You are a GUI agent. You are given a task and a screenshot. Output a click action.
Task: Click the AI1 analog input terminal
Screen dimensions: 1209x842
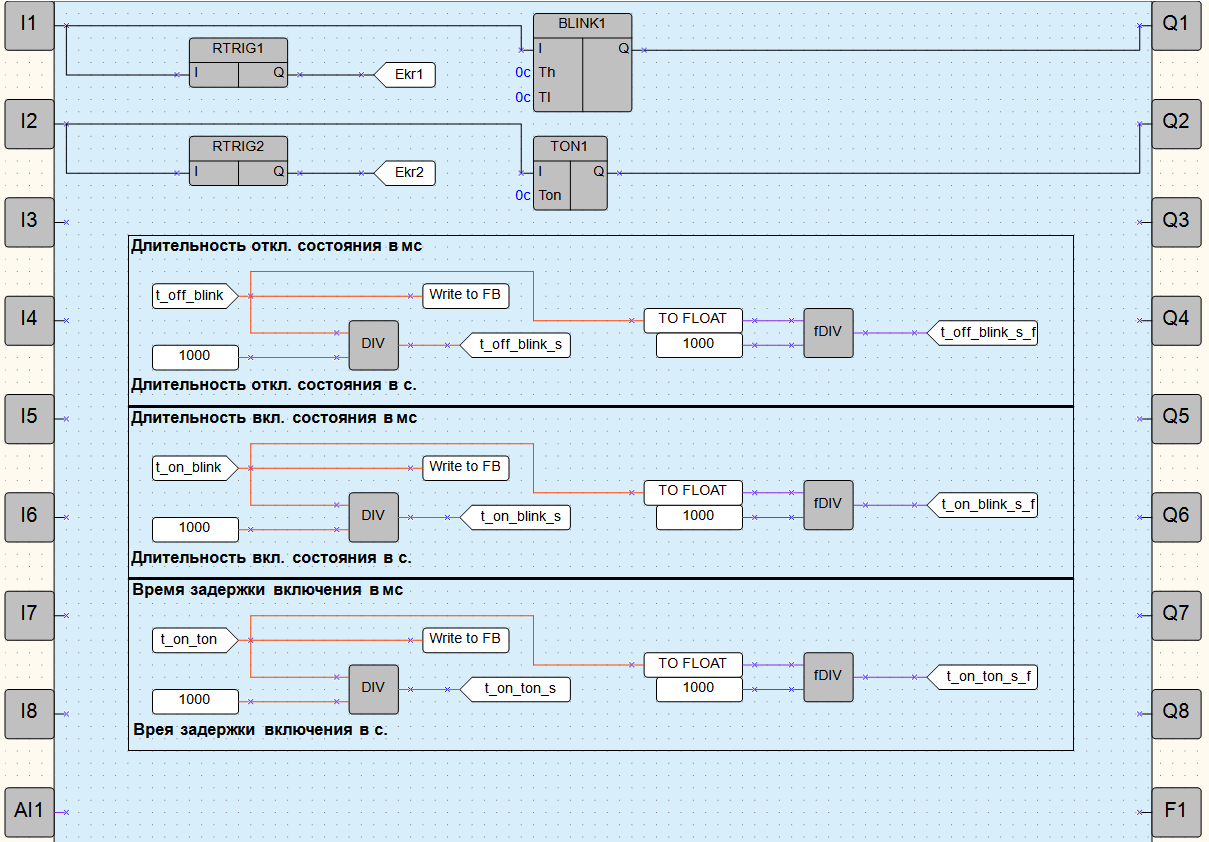(29, 812)
